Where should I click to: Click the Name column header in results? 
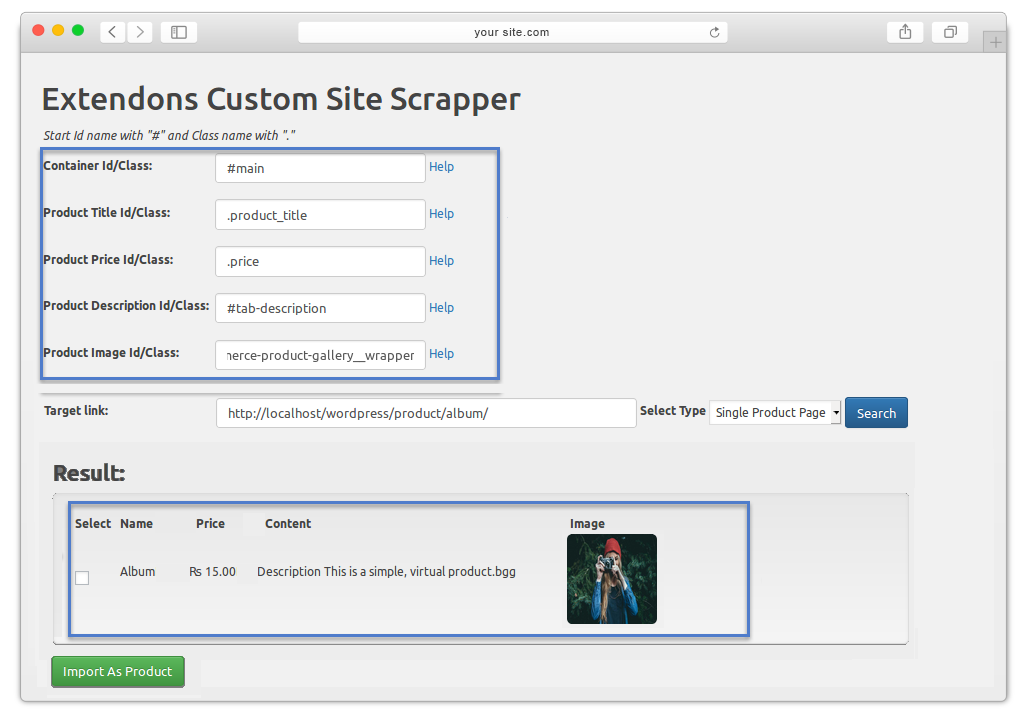pyautogui.click(x=136, y=523)
